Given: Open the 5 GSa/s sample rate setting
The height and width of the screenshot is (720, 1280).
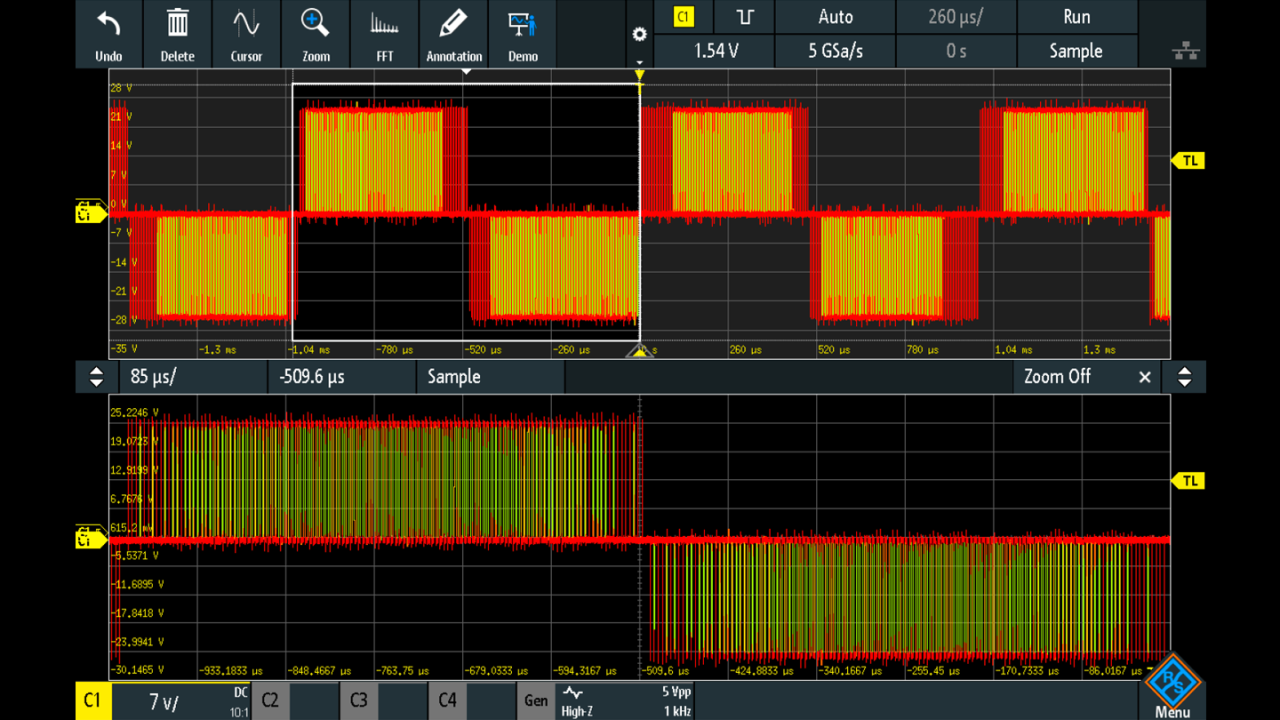Looking at the screenshot, I should [x=835, y=51].
